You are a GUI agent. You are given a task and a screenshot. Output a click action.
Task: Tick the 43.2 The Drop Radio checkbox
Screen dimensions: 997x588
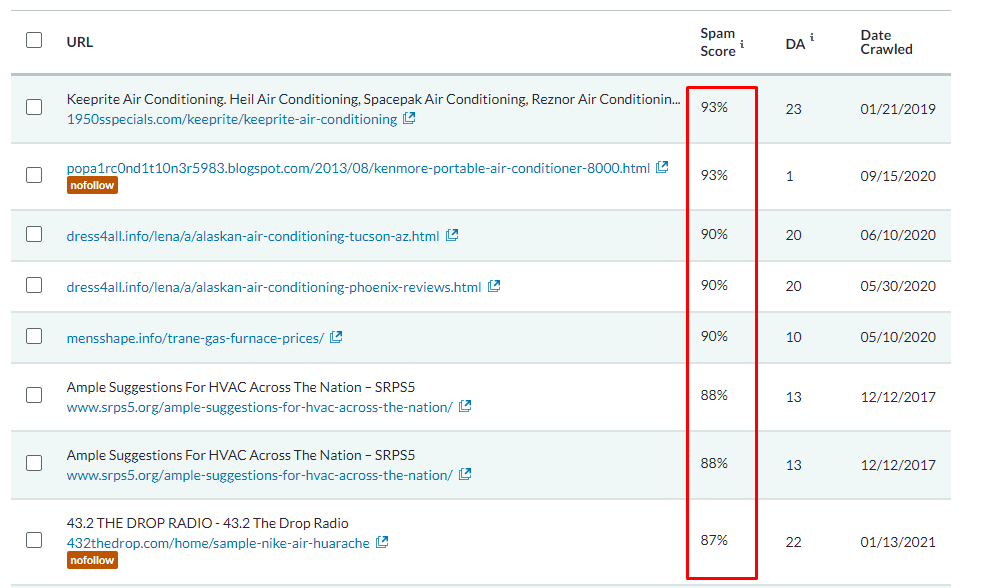34,540
